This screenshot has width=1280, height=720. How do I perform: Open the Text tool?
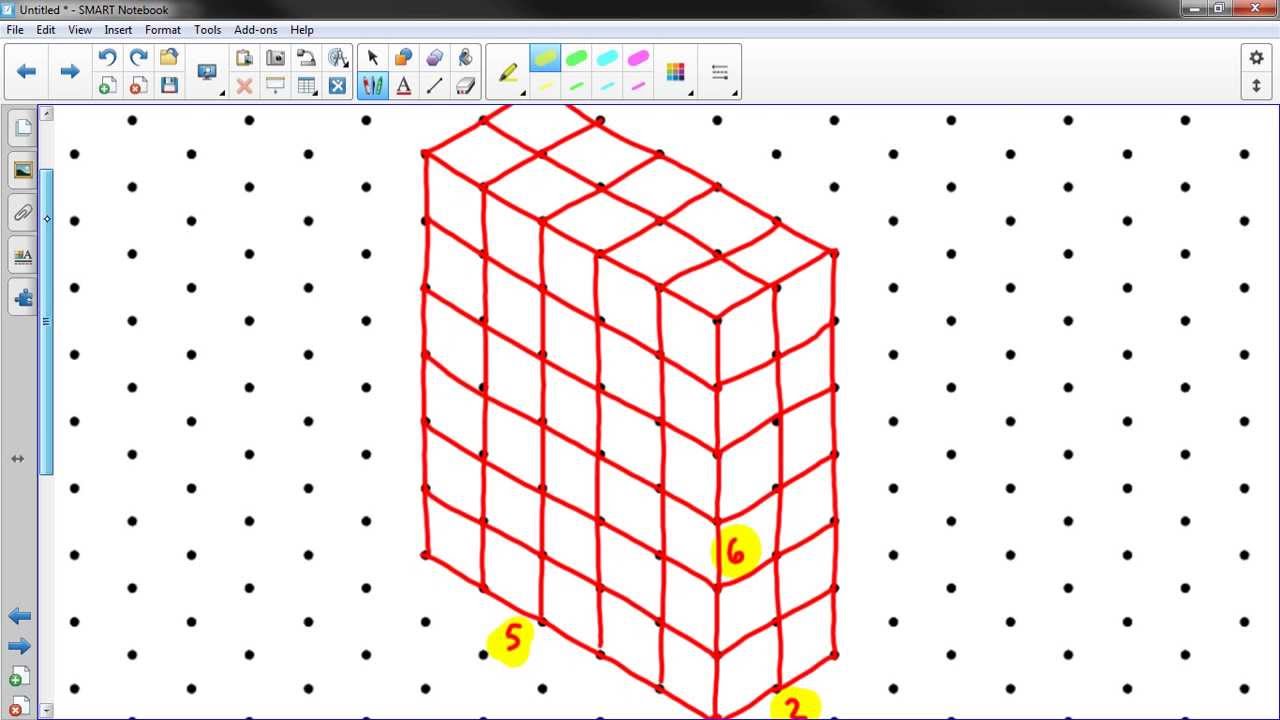click(403, 85)
